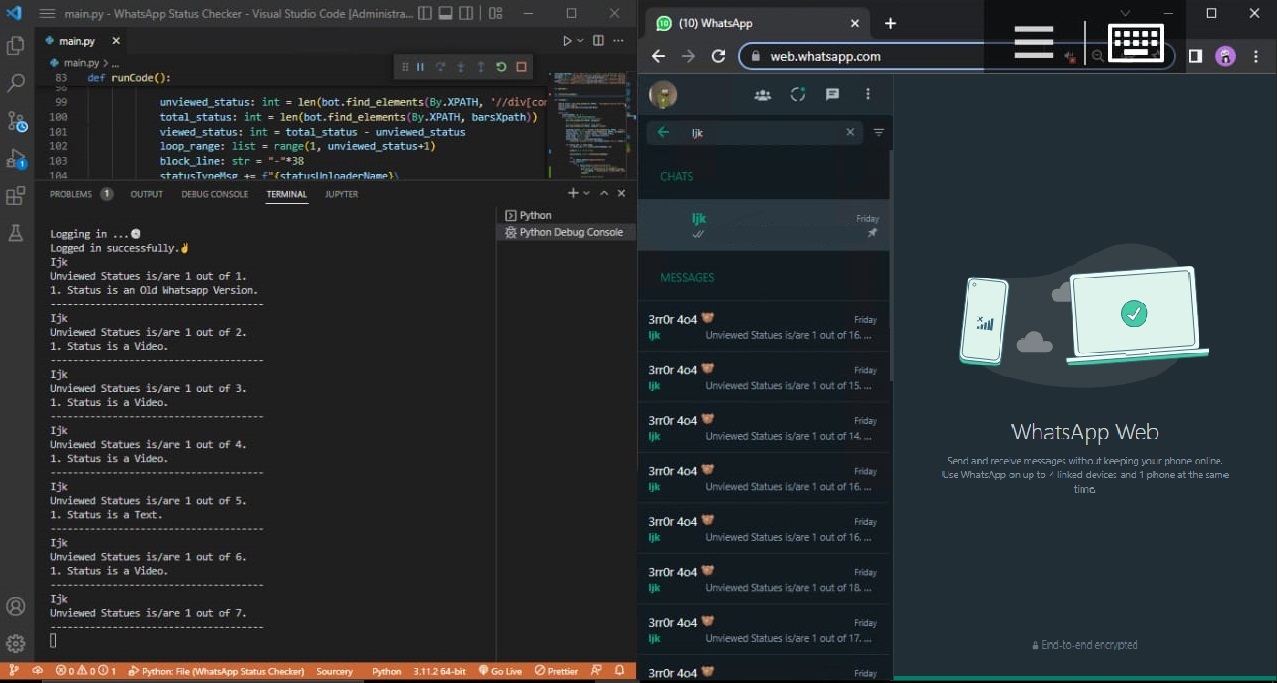Click the Python: File debug status item
1277x683 pixels.
pyautogui.click(x=217, y=671)
